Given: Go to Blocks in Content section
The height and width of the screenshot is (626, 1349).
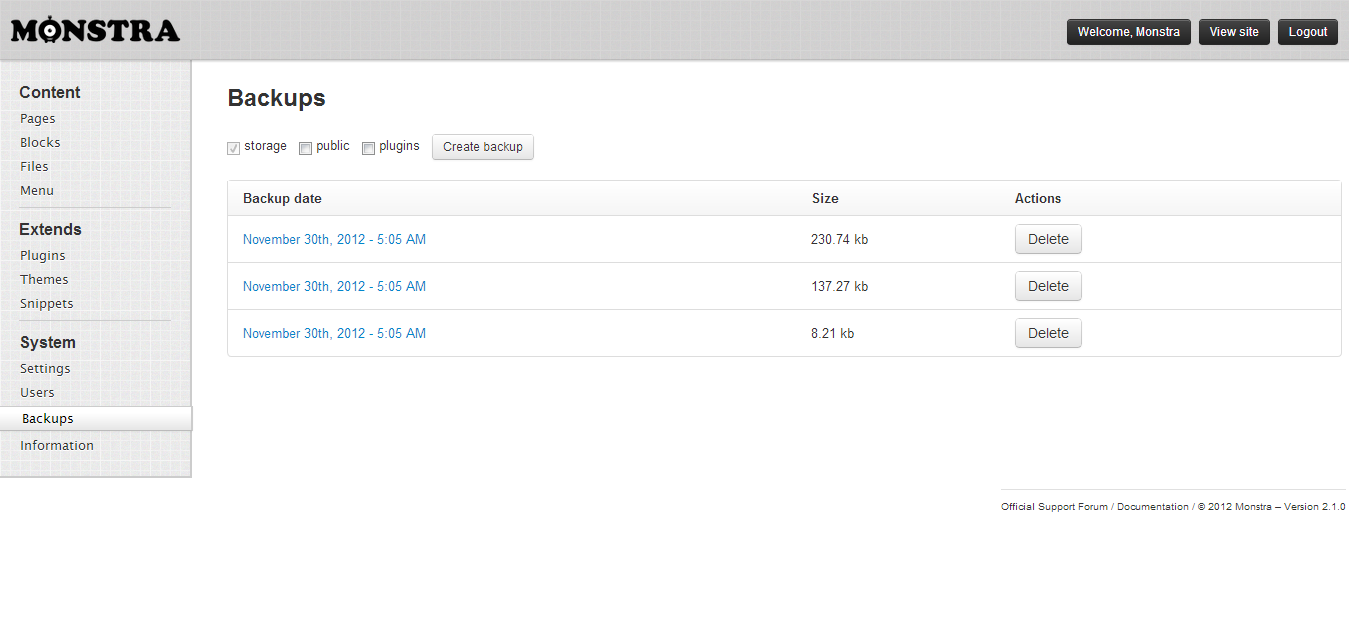Looking at the screenshot, I should coord(40,142).
